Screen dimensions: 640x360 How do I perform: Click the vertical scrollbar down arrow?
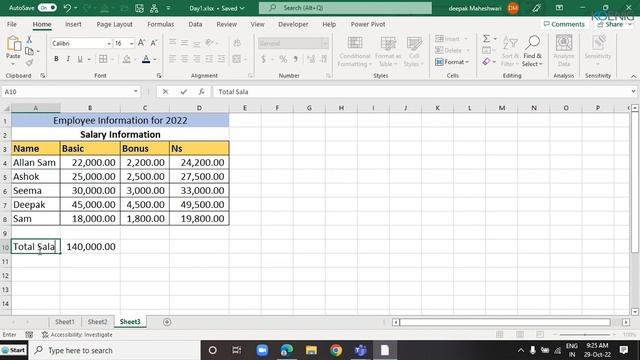635,311
